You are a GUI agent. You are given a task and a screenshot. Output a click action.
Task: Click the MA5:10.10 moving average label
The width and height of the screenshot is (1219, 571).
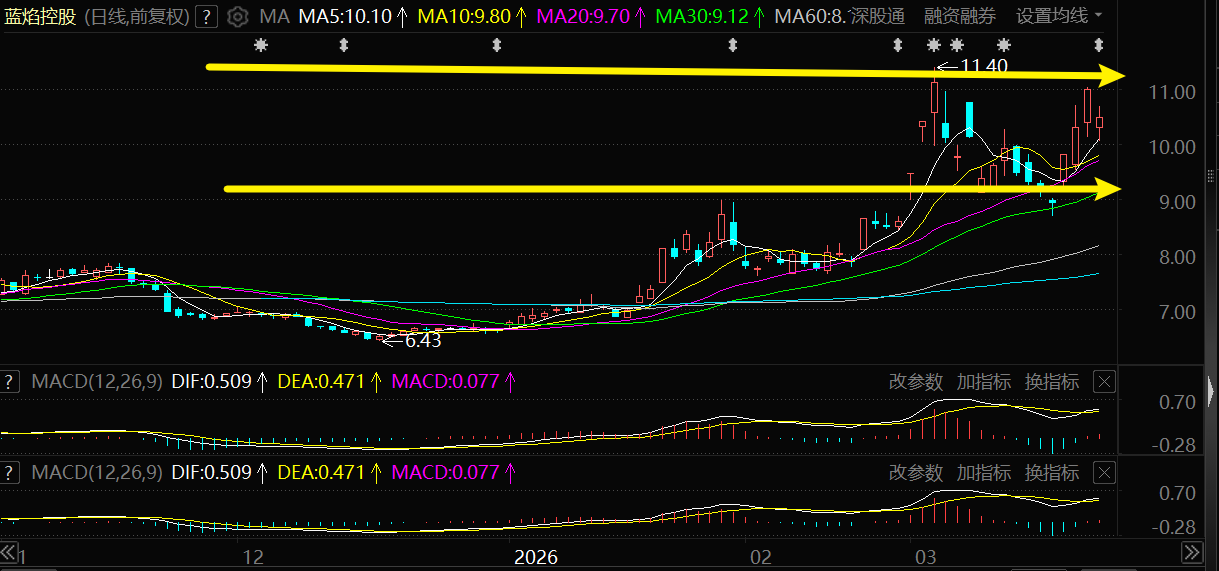point(346,17)
